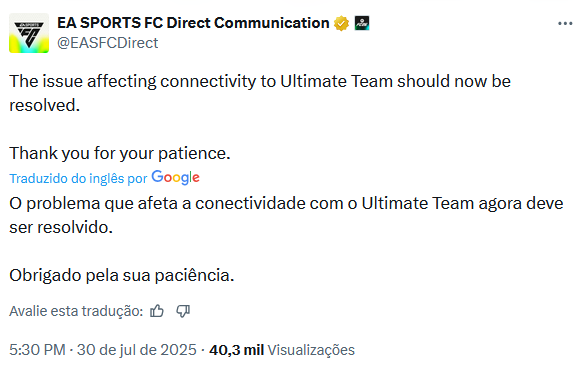This screenshot has height=366, width=584.
Task: Click the 'Obrigado pela sua paciência.' line
Action: click(x=122, y=276)
